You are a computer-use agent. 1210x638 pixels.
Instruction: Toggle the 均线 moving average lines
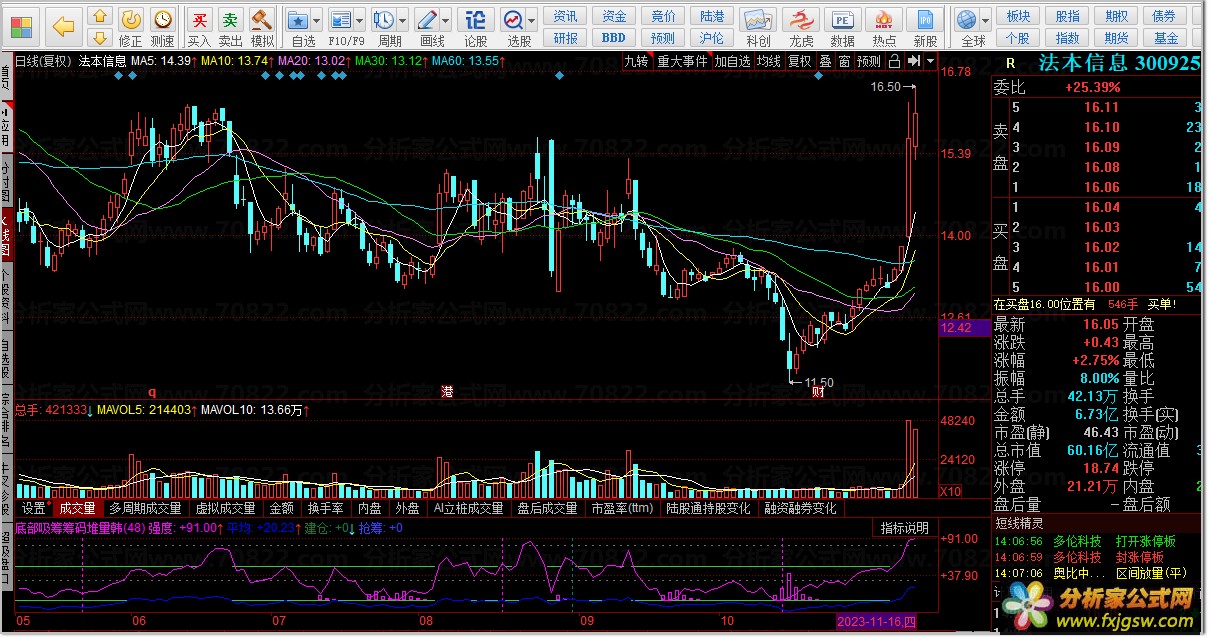tap(768, 61)
